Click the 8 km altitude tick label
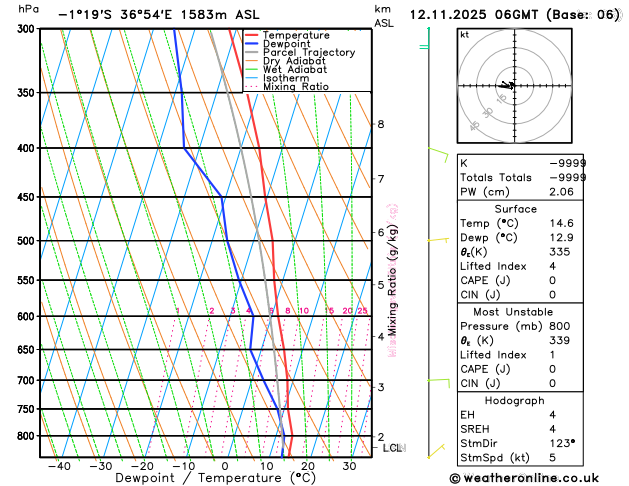The height and width of the screenshot is (486, 629). pyautogui.click(x=381, y=124)
